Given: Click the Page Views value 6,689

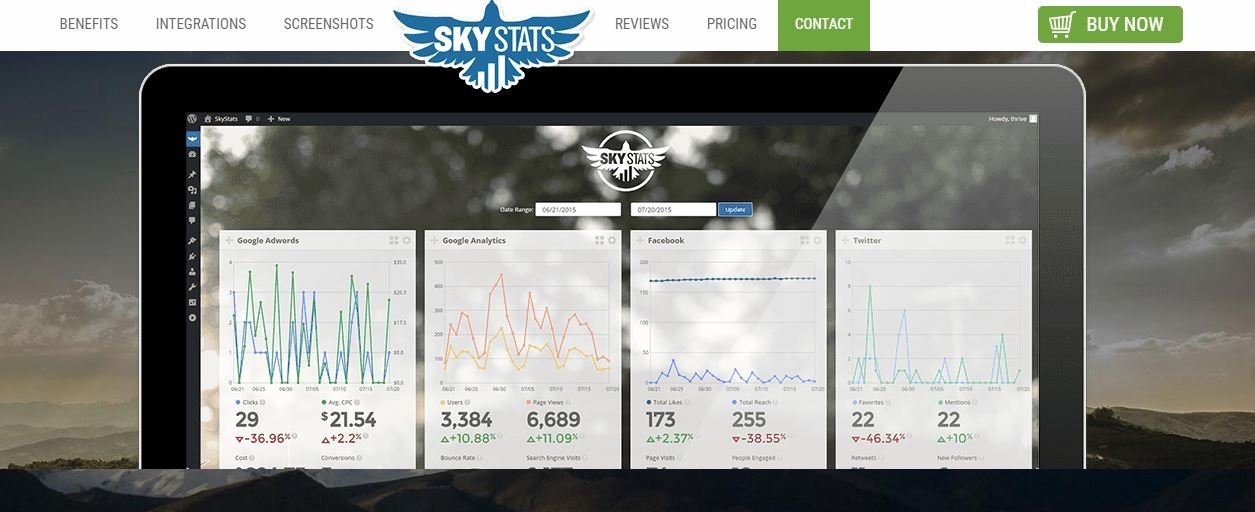Looking at the screenshot, I should [553, 420].
